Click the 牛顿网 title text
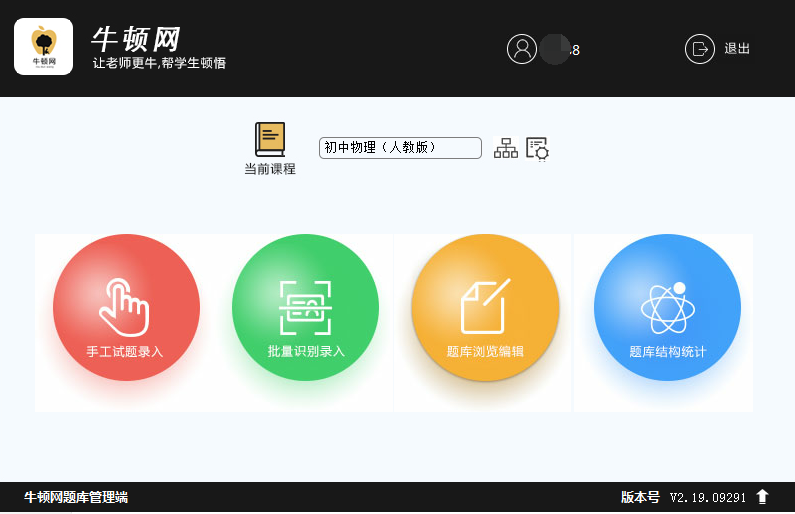 (x=136, y=39)
